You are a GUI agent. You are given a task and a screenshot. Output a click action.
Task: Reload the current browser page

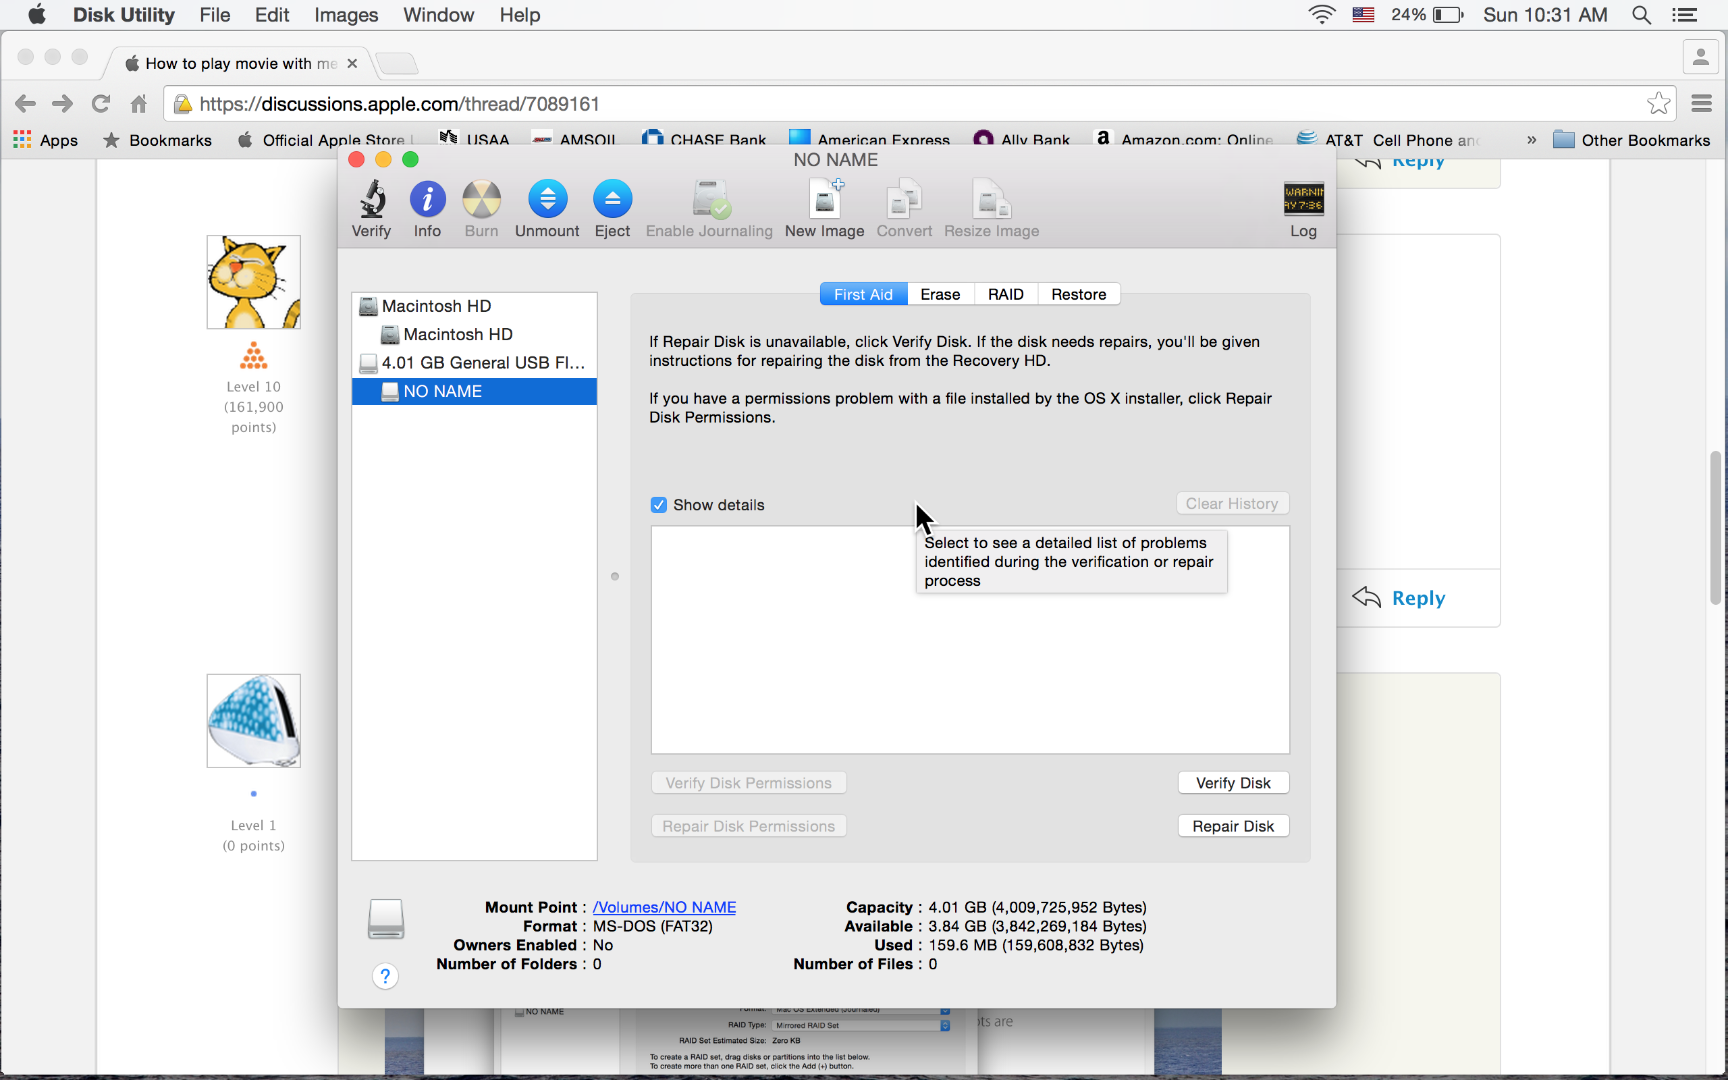coord(100,103)
